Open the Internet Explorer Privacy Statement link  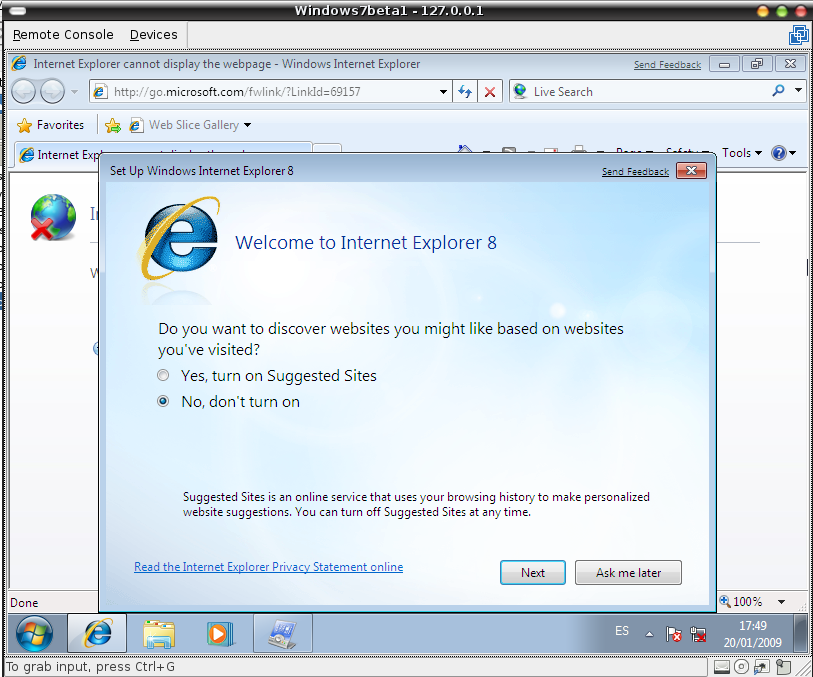click(x=269, y=567)
